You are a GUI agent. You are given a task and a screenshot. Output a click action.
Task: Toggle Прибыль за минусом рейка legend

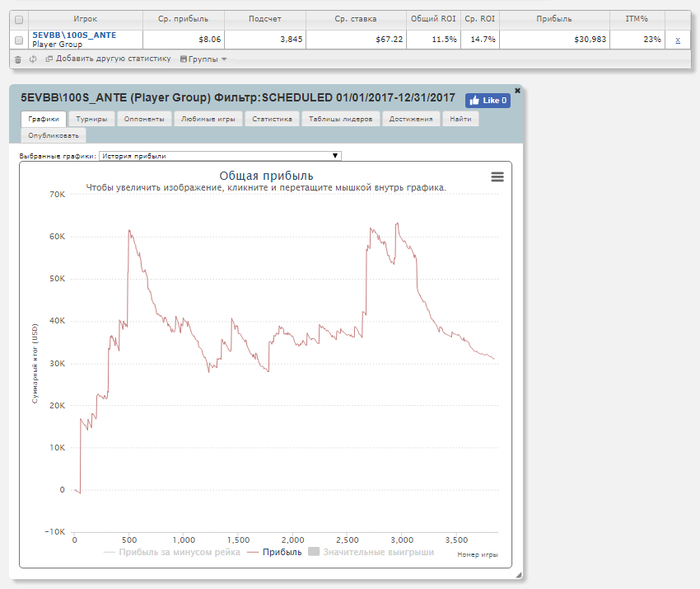(x=172, y=552)
